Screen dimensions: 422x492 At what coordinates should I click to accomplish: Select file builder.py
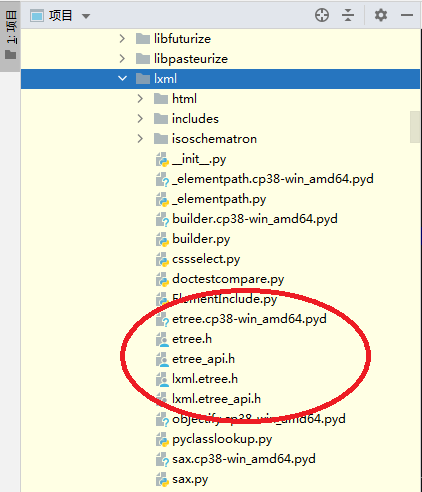201,239
